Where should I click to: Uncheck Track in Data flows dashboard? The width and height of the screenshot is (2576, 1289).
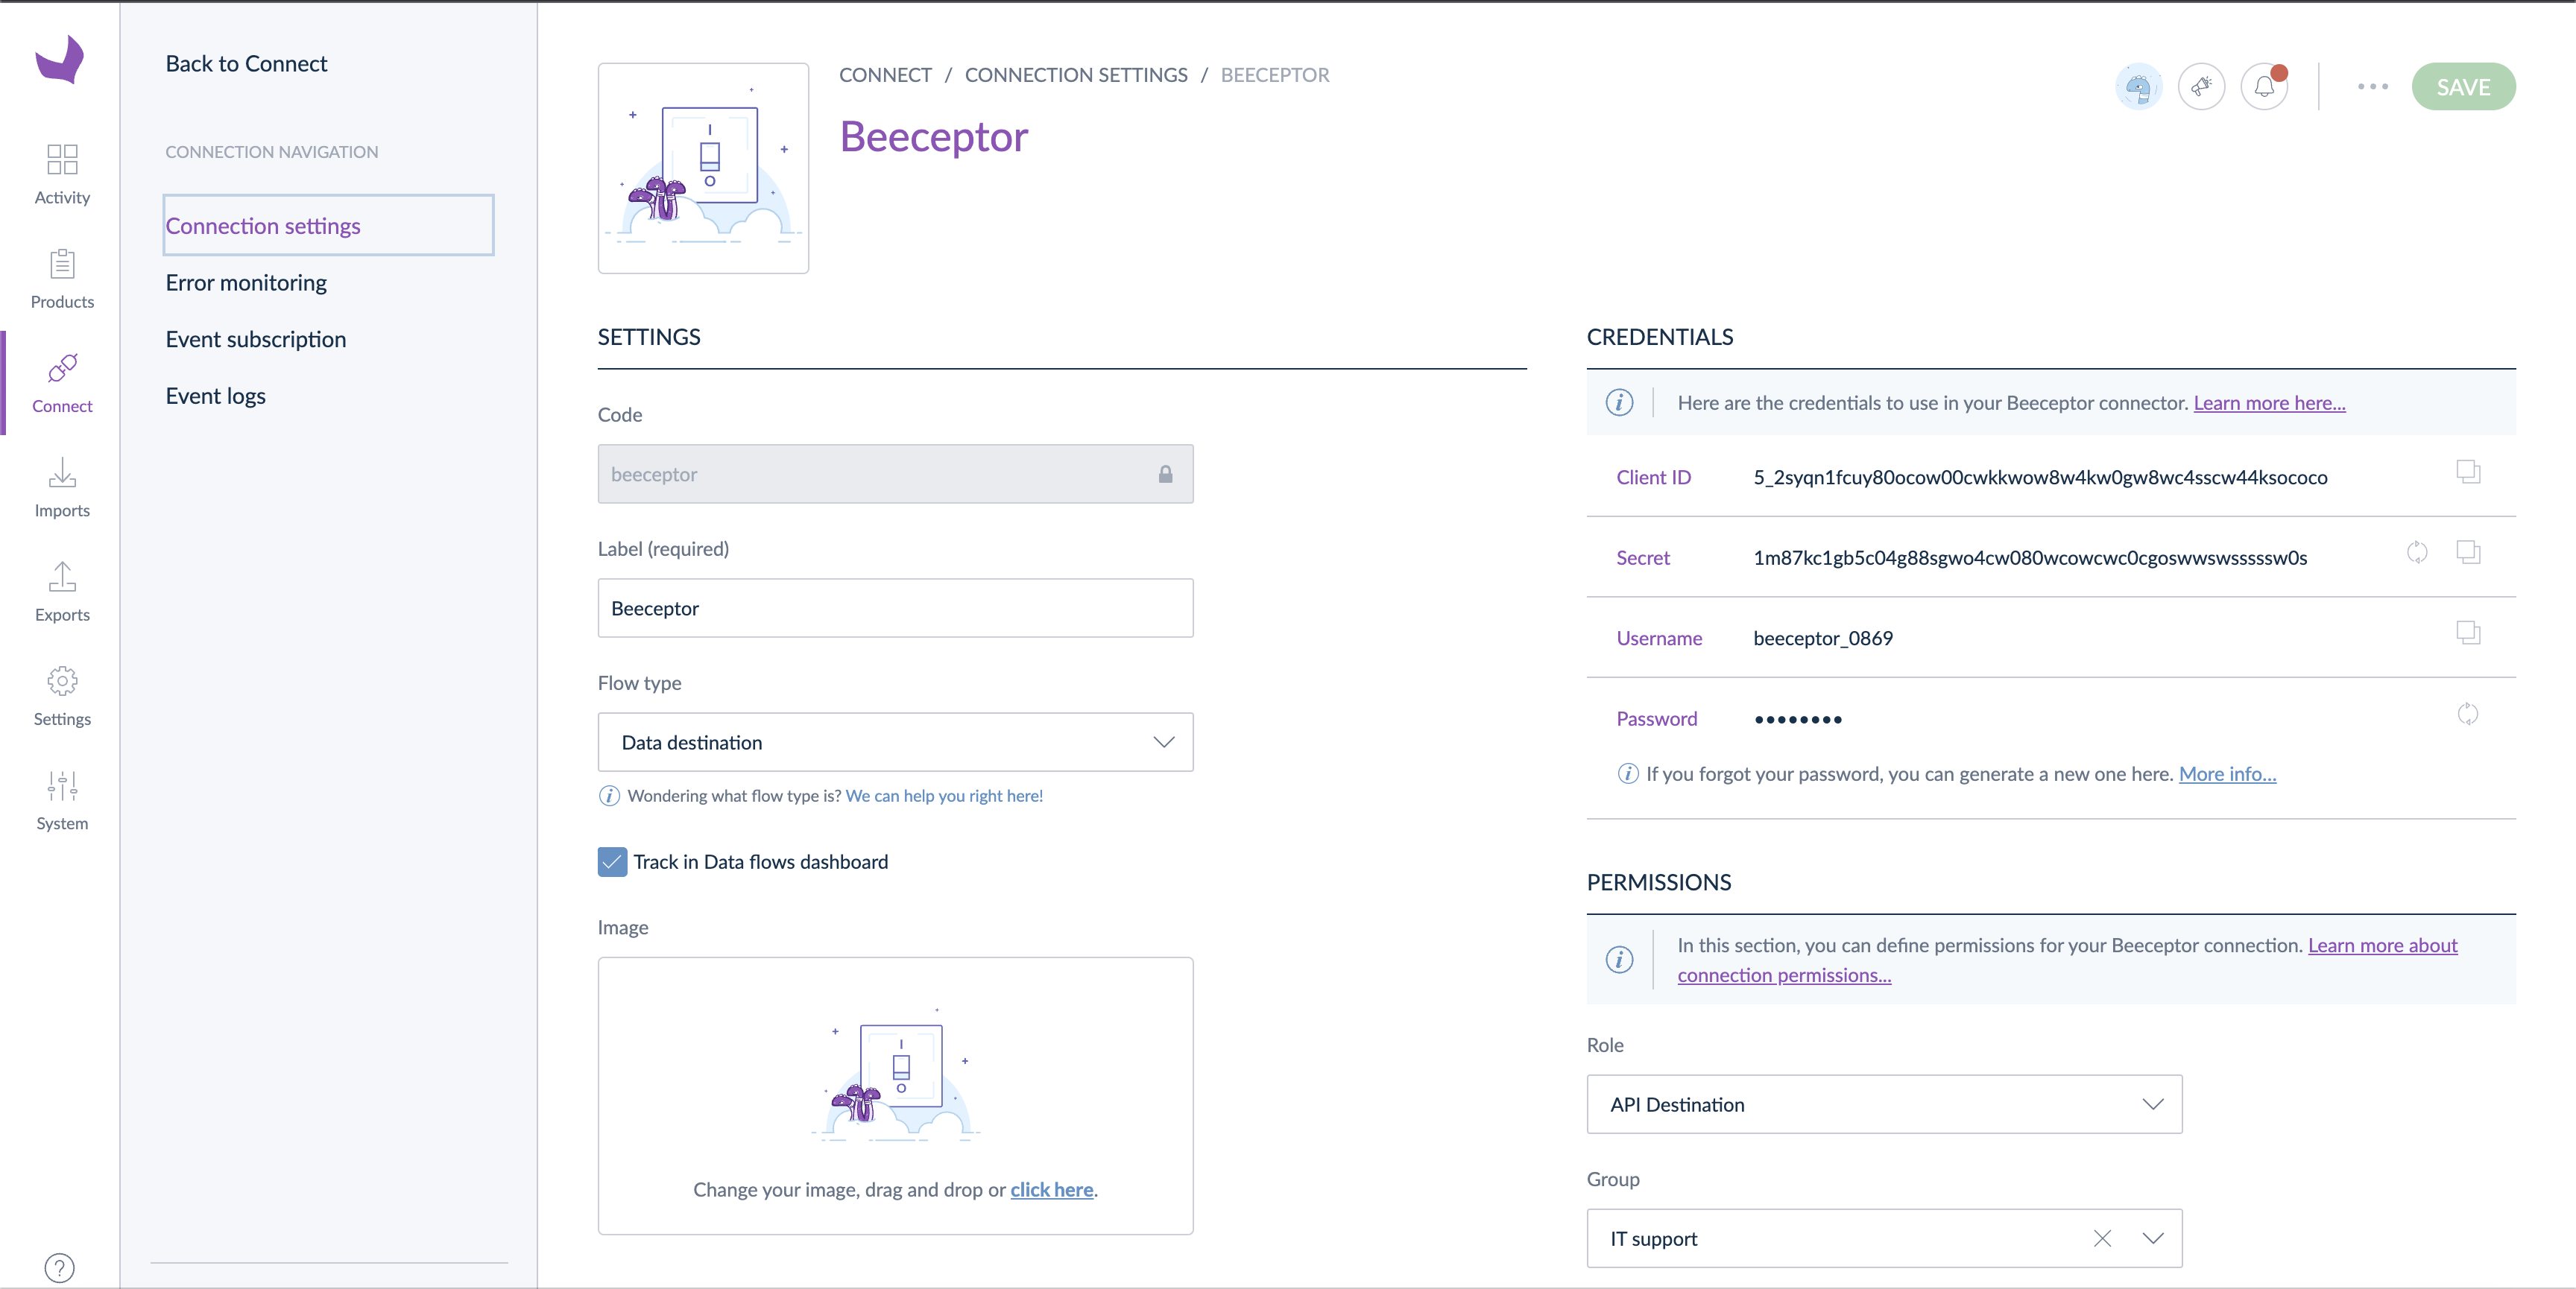[x=611, y=861]
